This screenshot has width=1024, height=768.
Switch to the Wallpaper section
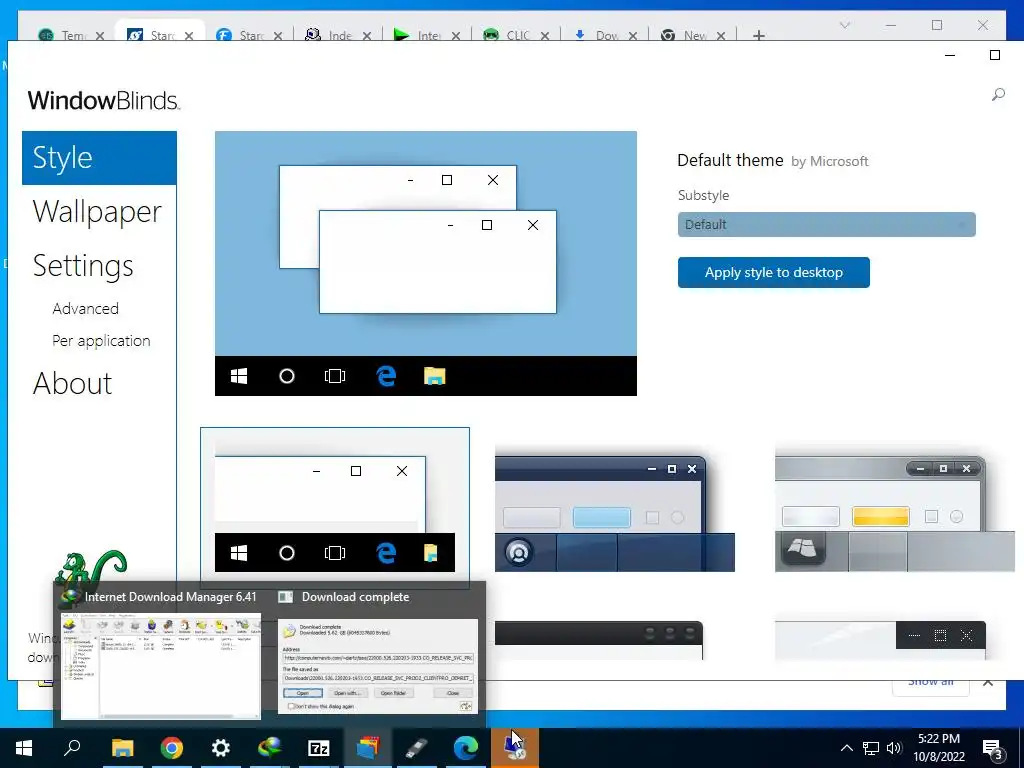(x=97, y=212)
